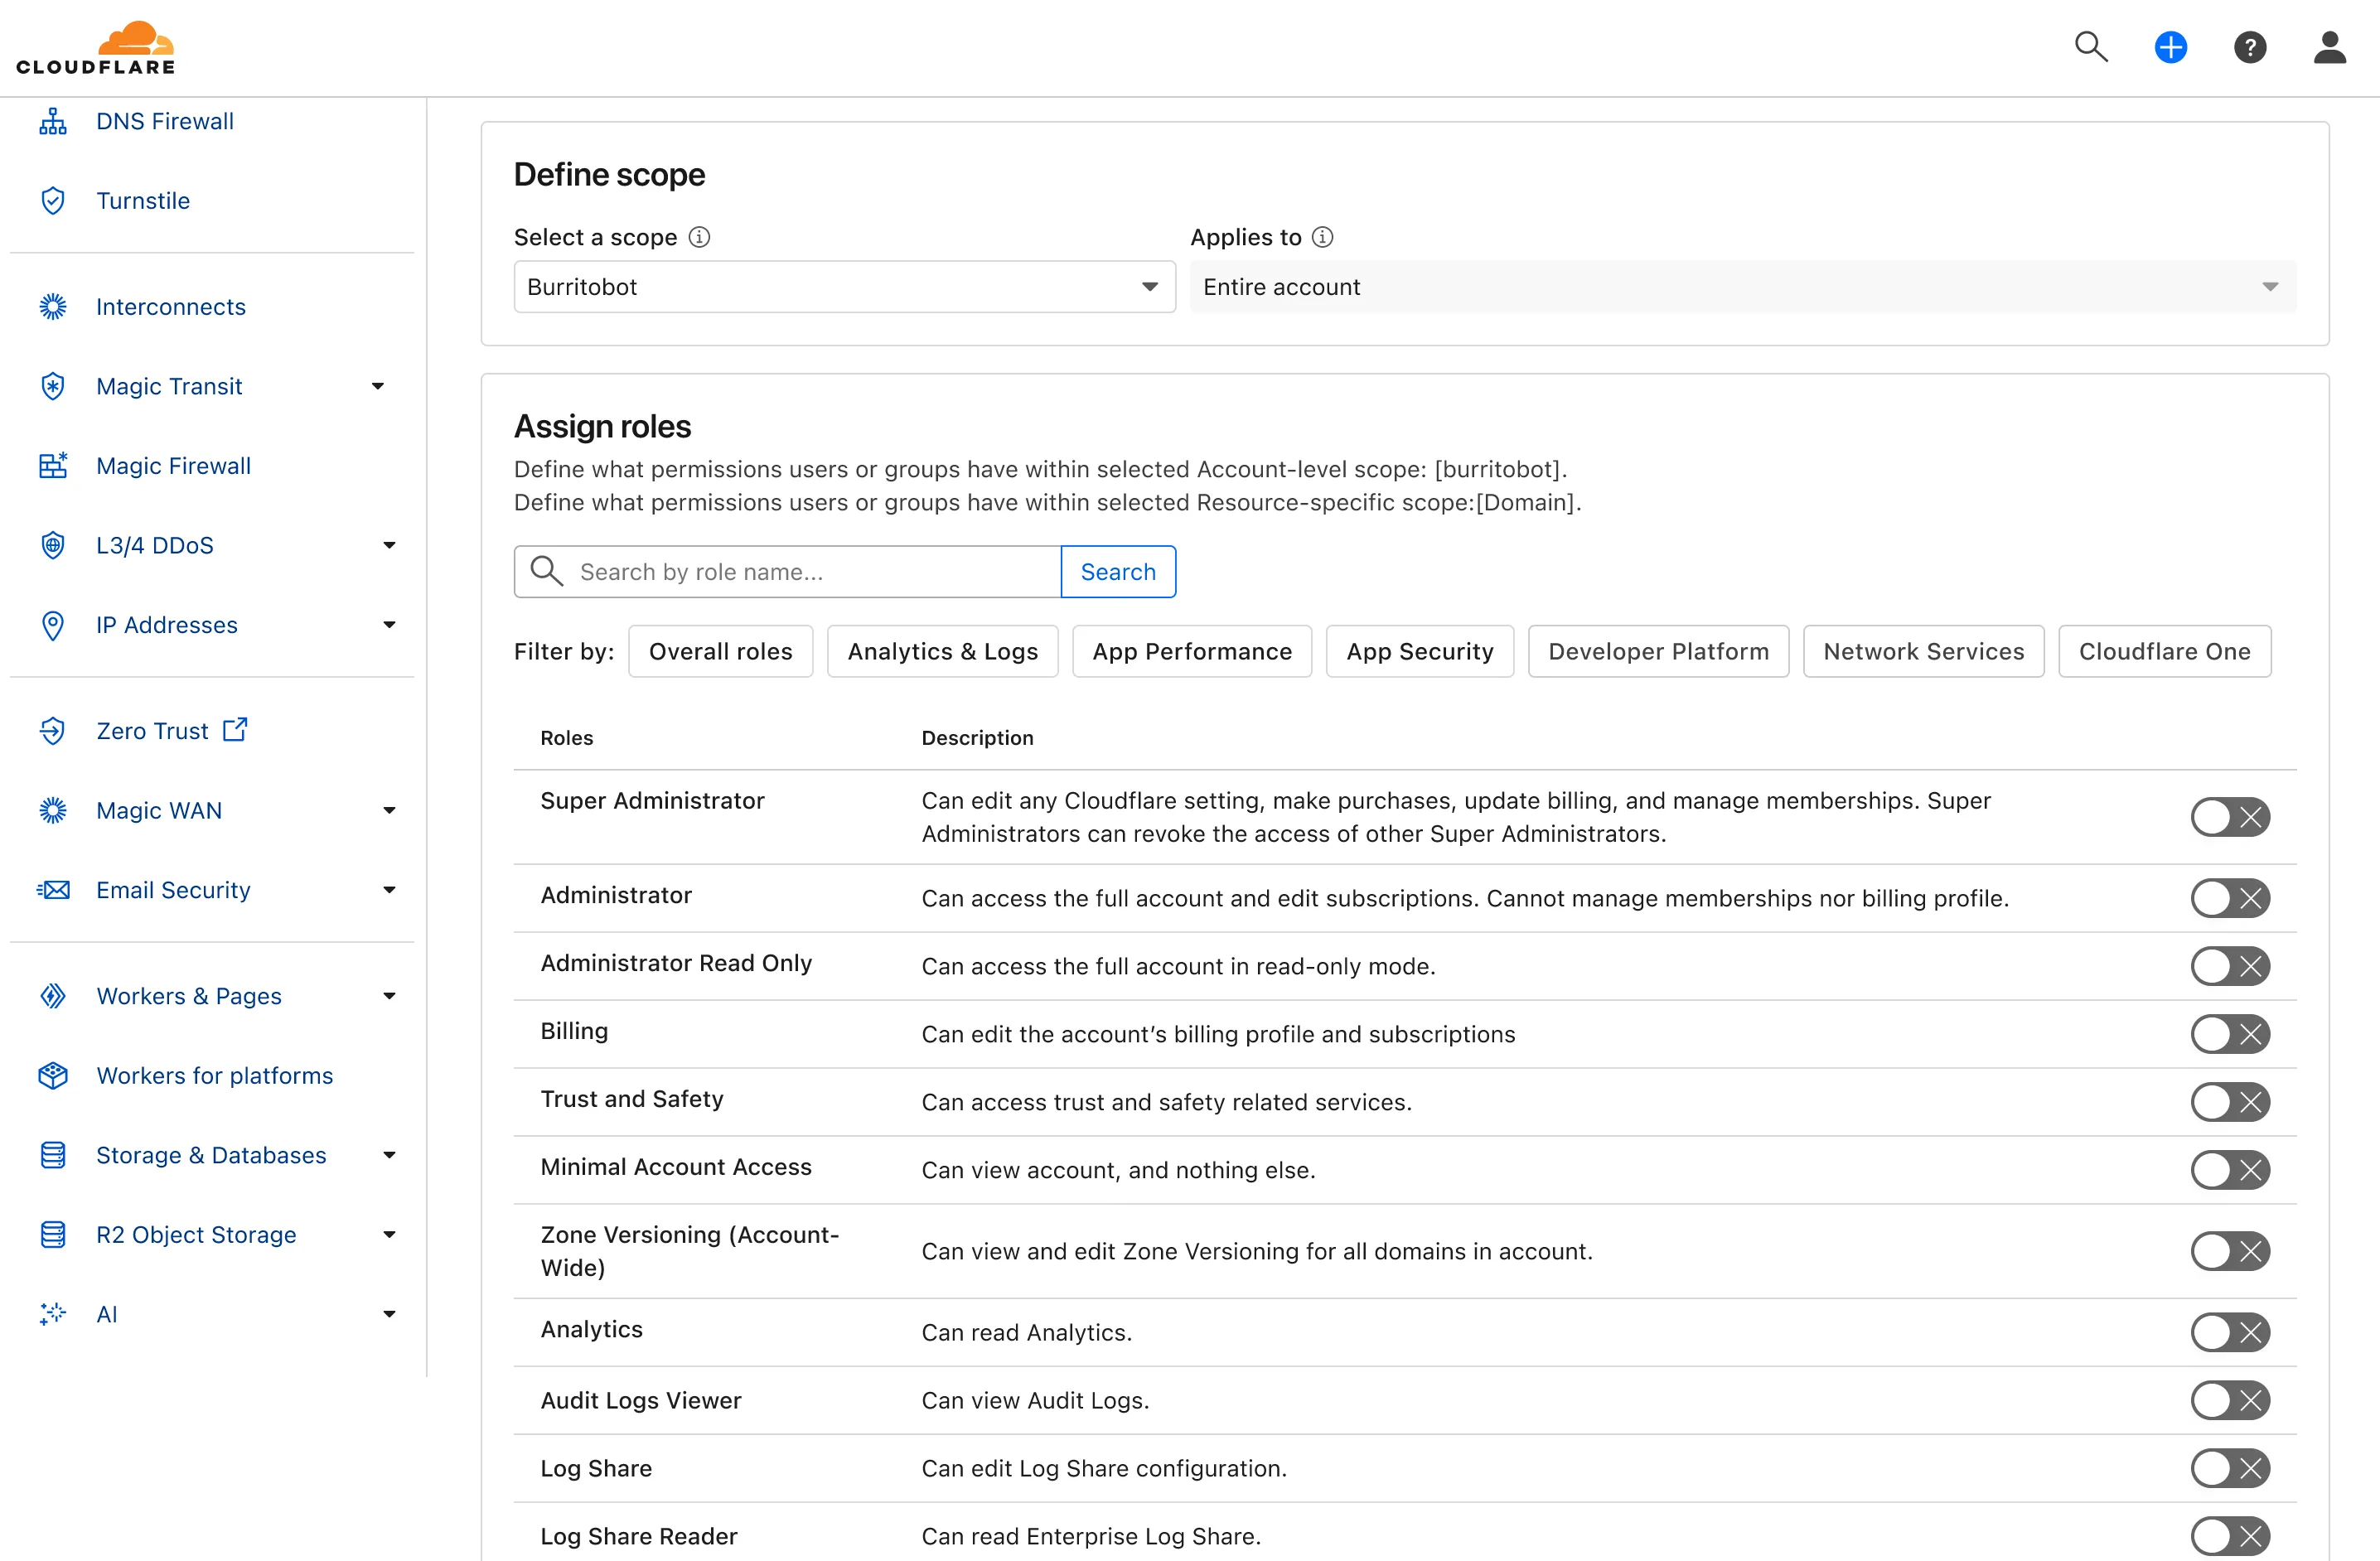Click the Search button
2380x1561 pixels.
pos(1118,571)
